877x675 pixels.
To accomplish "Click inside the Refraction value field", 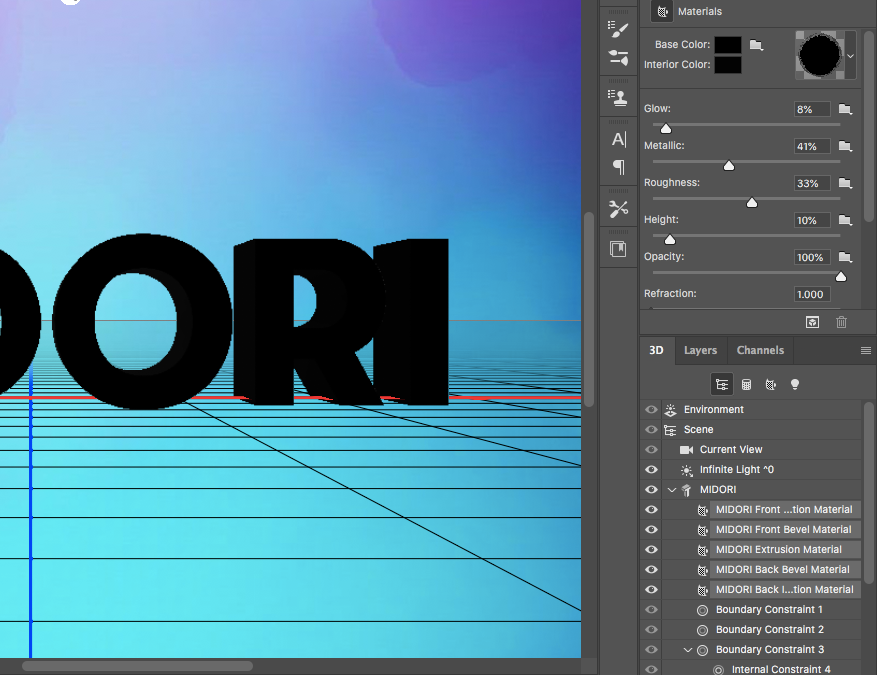I will [x=810, y=293].
